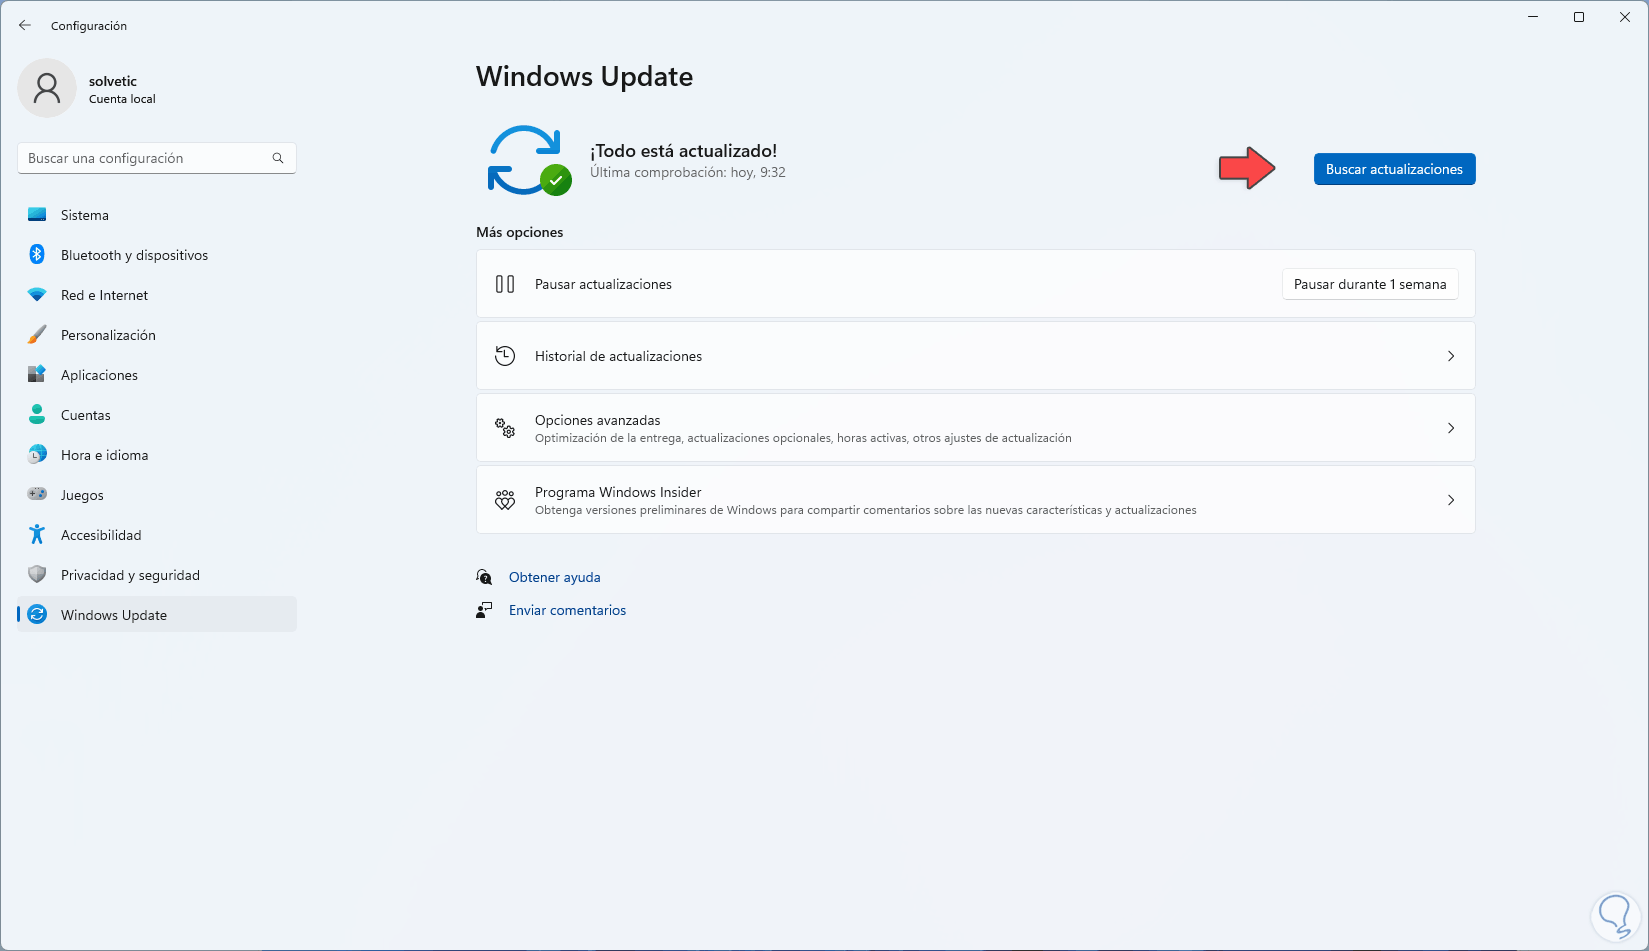Click the Juegos gamepad icon
This screenshot has height=951, width=1649.
(37, 494)
